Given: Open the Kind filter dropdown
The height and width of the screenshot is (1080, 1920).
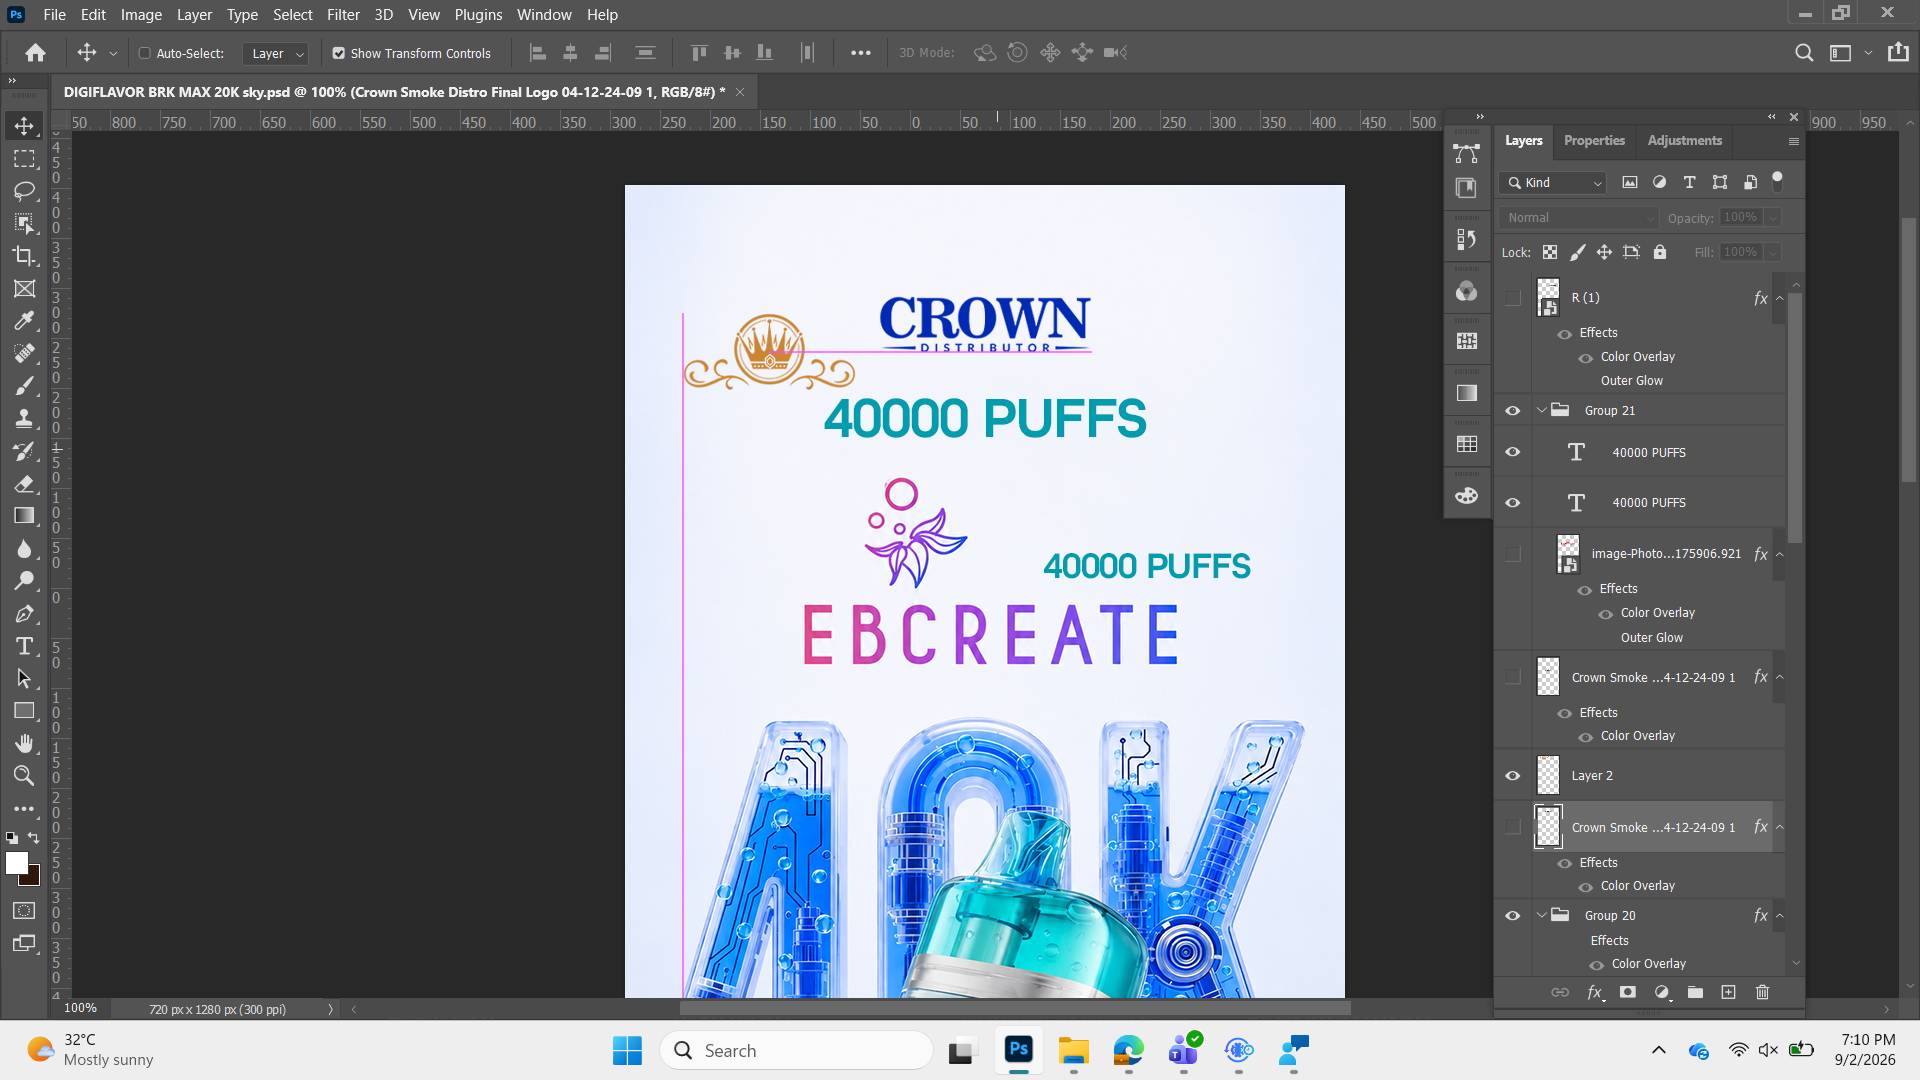Looking at the screenshot, I should 1554,182.
